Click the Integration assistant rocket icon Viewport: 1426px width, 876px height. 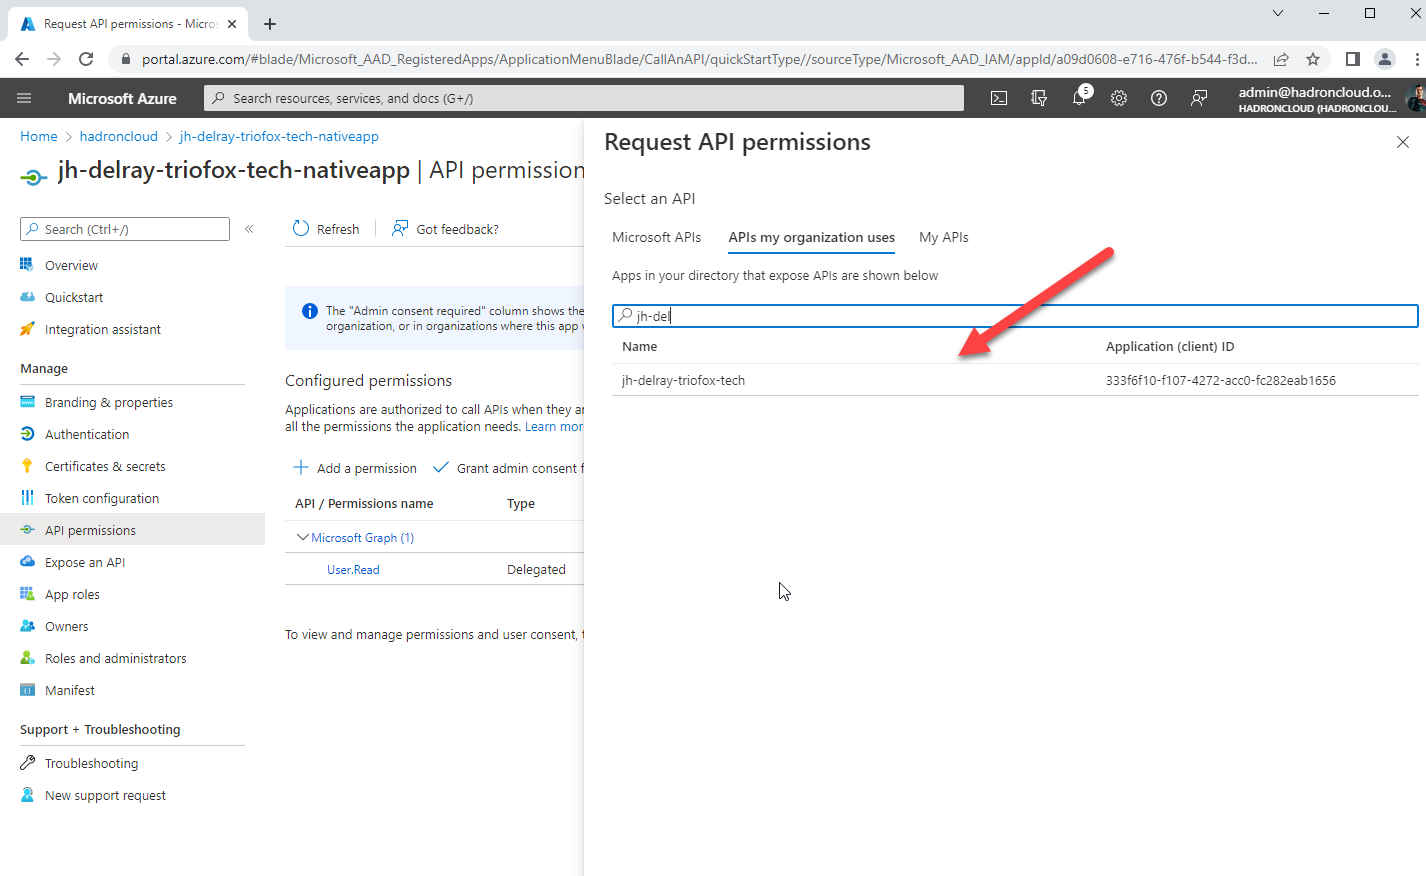pyautogui.click(x=27, y=329)
